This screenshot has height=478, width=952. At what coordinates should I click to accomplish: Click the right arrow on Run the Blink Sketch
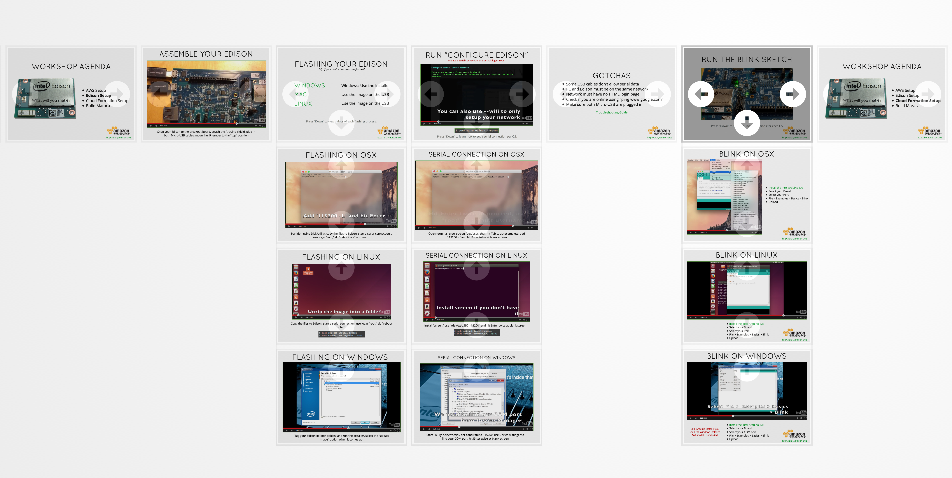792,94
